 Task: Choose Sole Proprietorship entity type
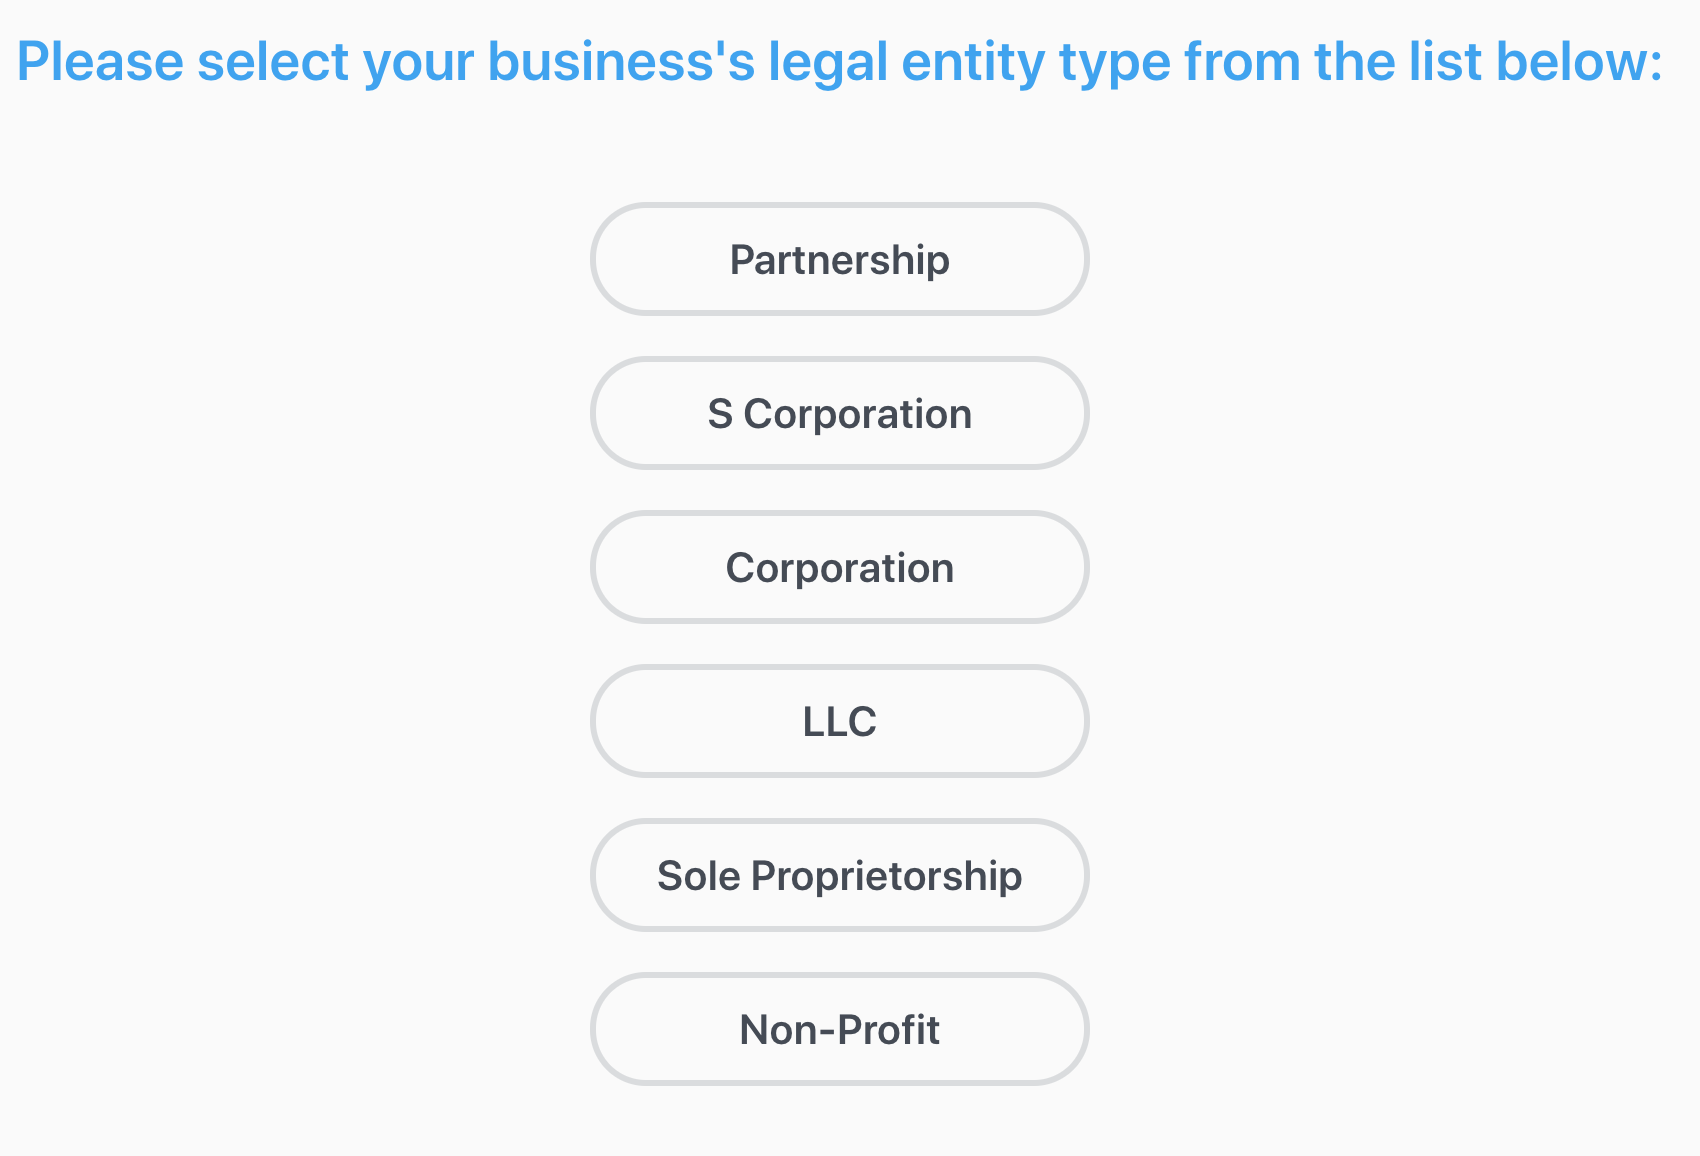coord(839,875)
